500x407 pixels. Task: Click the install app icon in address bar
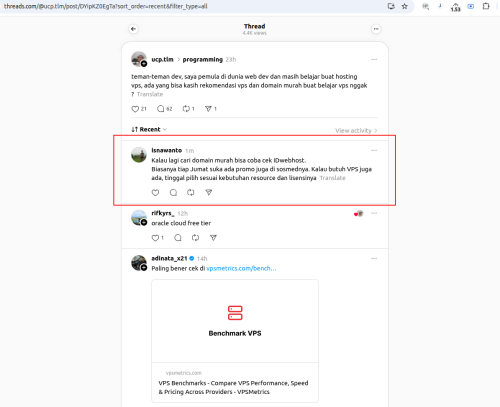point(391,6)
